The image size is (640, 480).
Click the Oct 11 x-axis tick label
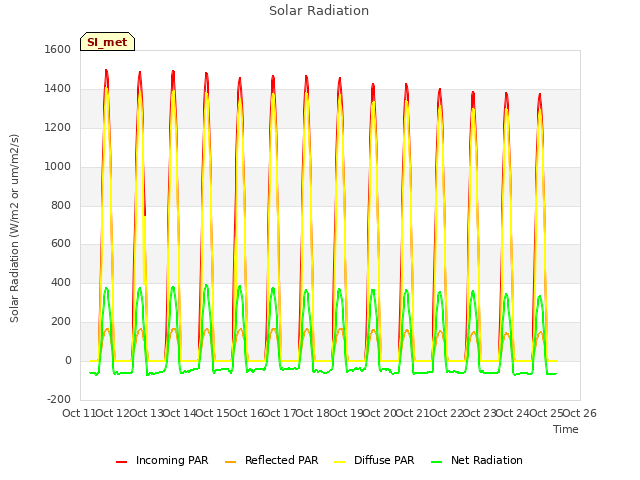79,413
